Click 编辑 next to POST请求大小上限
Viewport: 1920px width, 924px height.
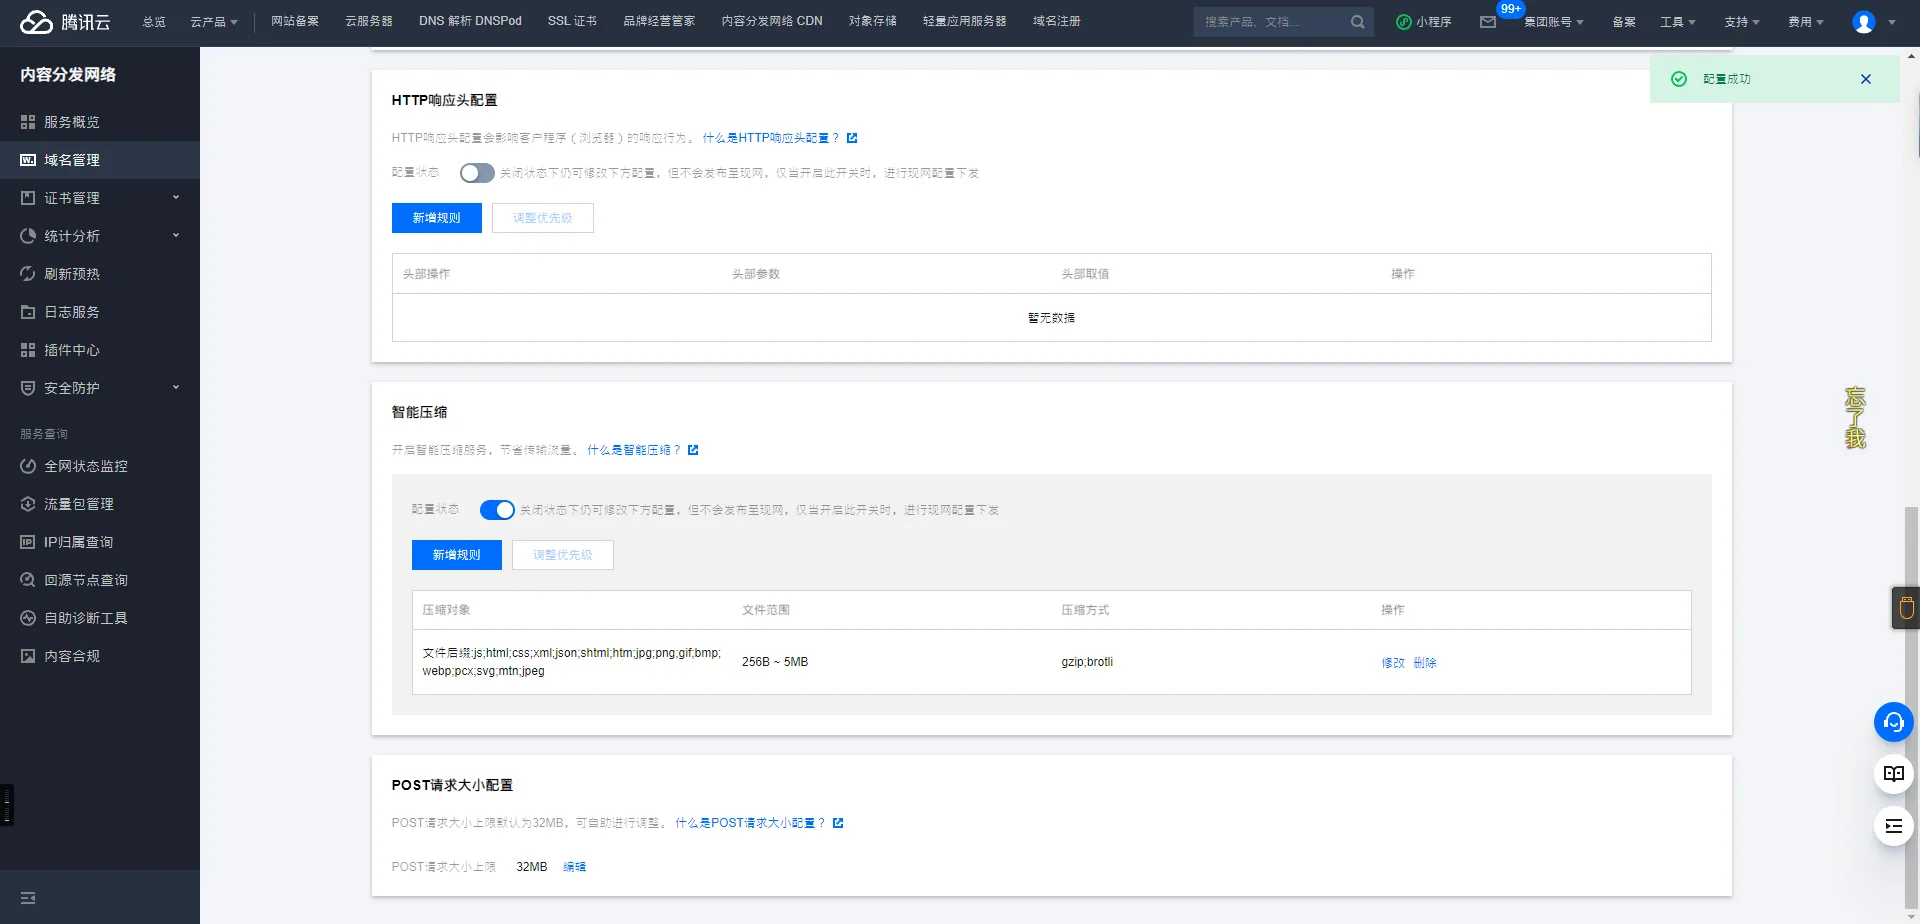point(575,866)
